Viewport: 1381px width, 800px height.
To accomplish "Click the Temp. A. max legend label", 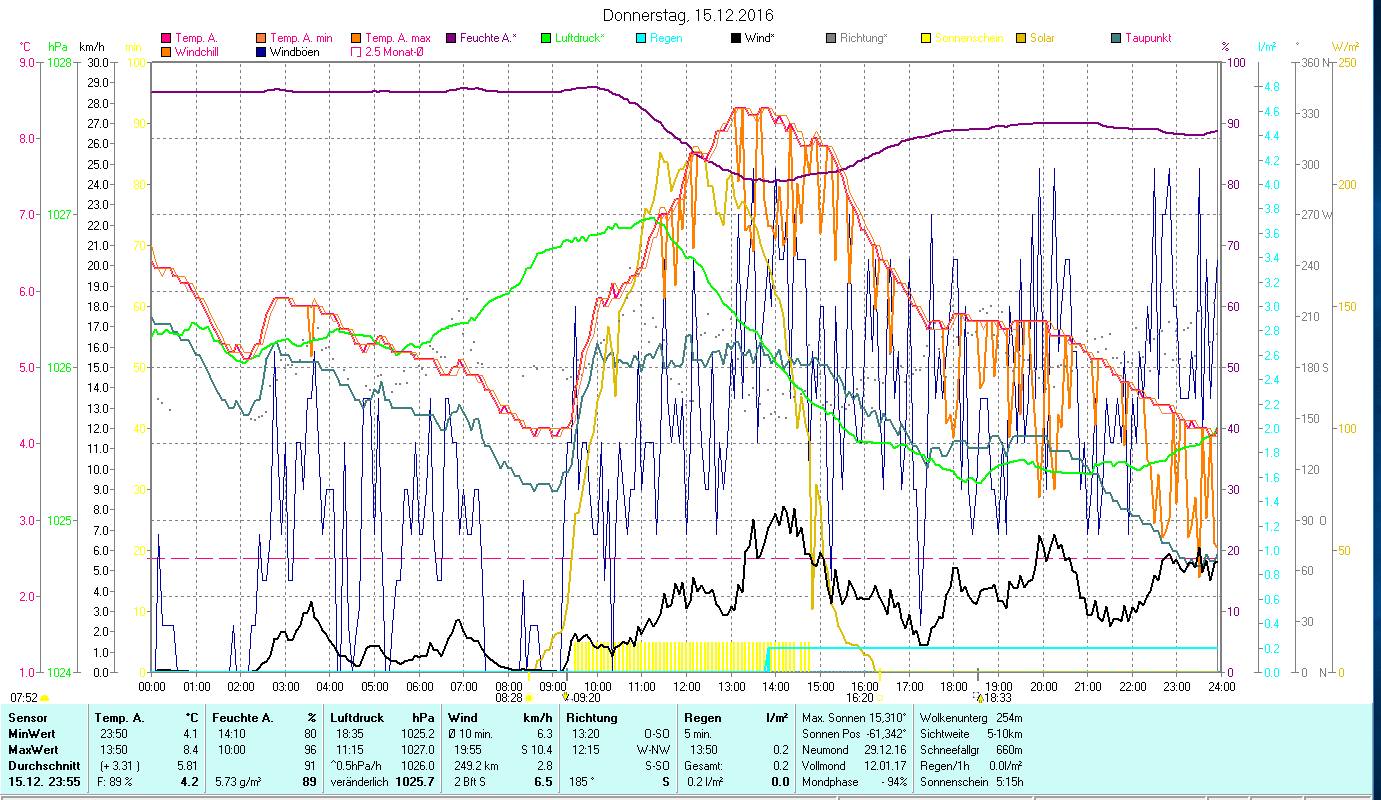I will pyautogui.click(x=399, y=39).
